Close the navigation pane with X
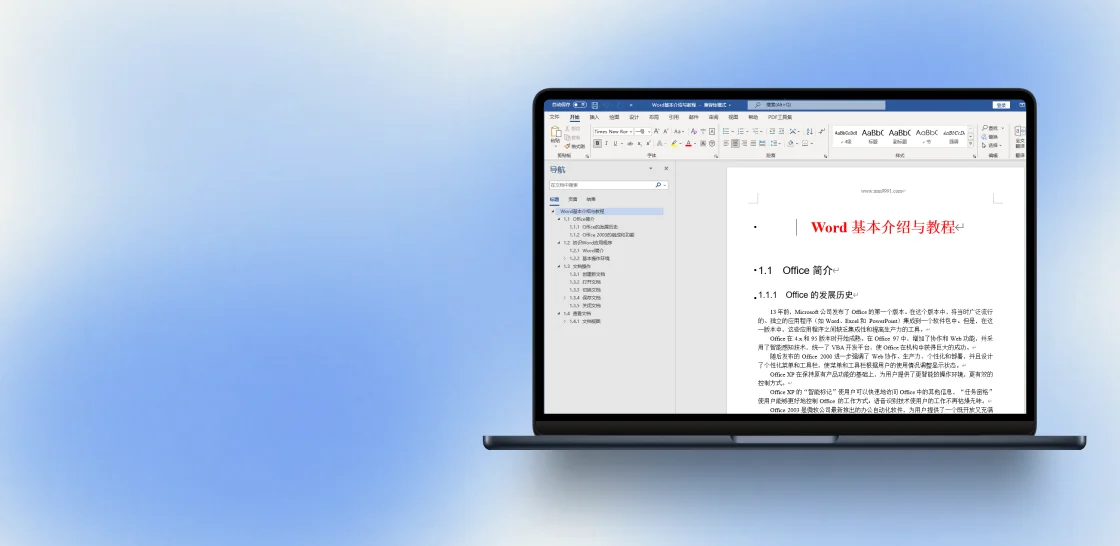The height and width of the screenshot is (546, 1120). (x=666, y=169)
